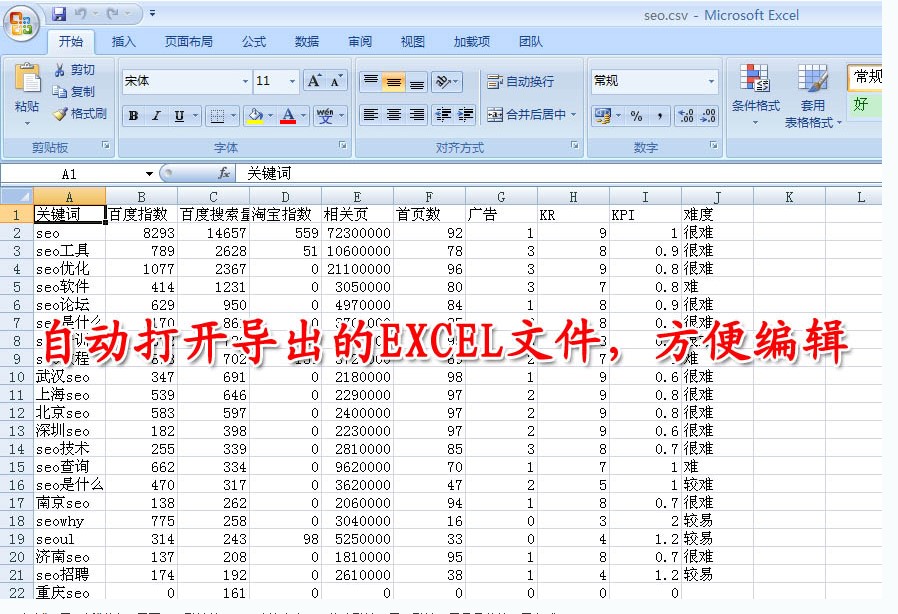Screen dimensions: 898x614
Task: Switch to the 加载项 tab
Action: click(x=471, y=42)
